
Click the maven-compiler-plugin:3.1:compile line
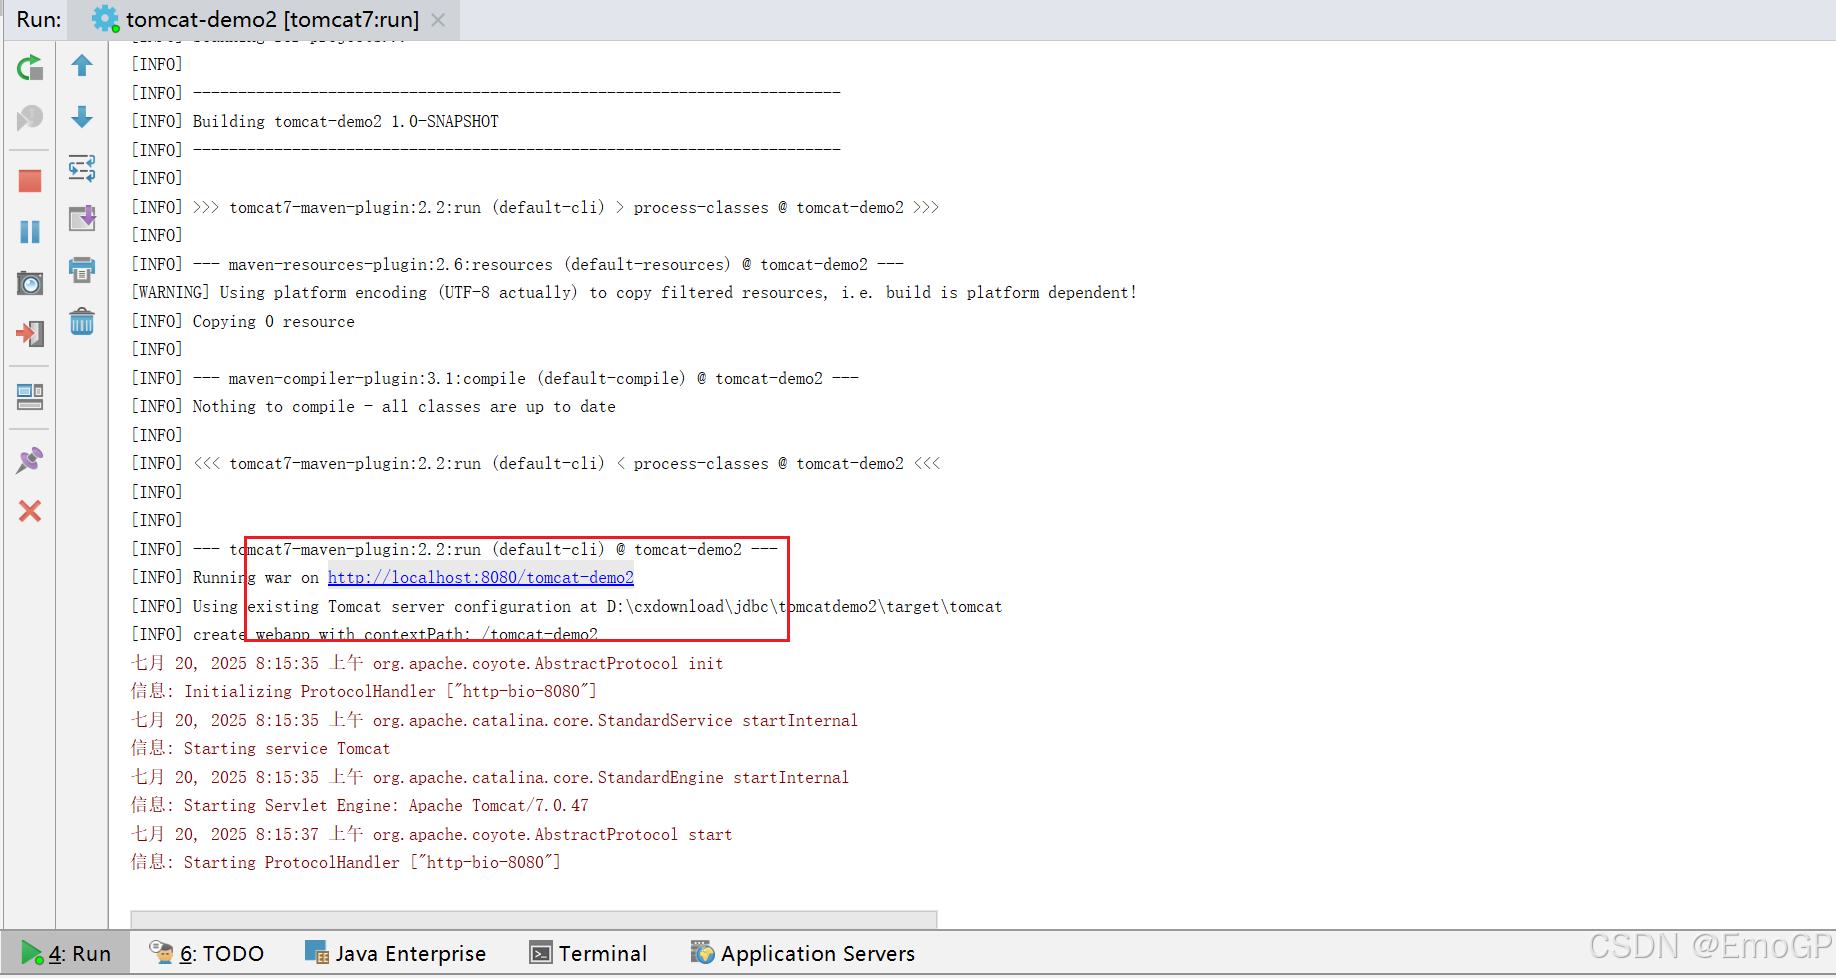tap(495, 378)
